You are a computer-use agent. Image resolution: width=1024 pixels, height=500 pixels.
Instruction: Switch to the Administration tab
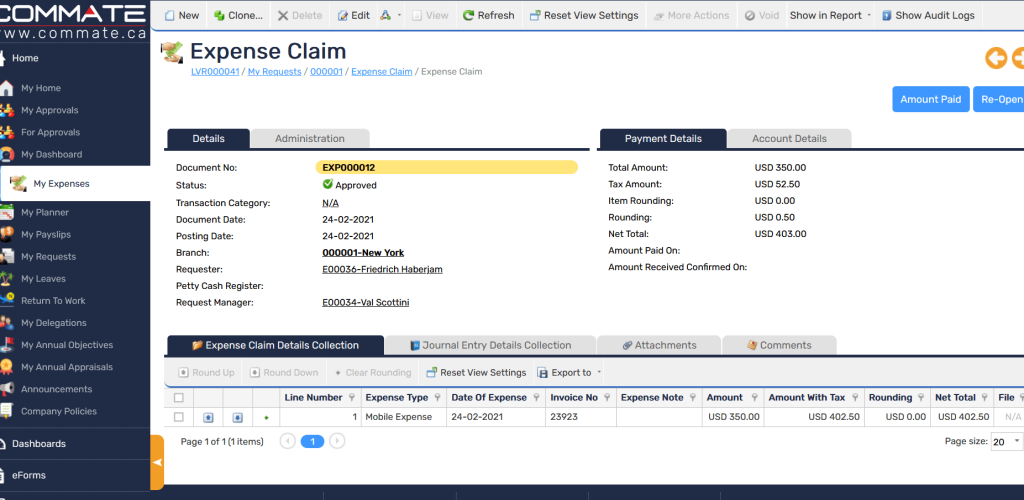point(309,139)
